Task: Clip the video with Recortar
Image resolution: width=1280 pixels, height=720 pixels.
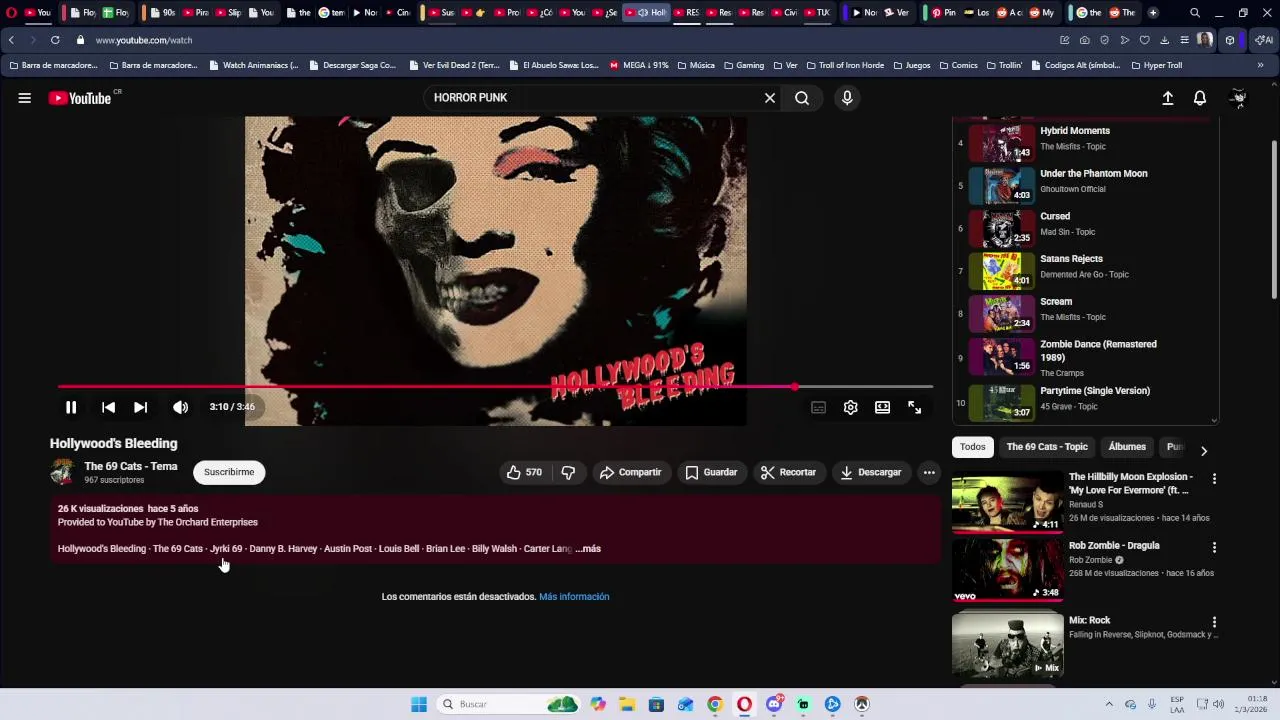Action: point(789,472)
